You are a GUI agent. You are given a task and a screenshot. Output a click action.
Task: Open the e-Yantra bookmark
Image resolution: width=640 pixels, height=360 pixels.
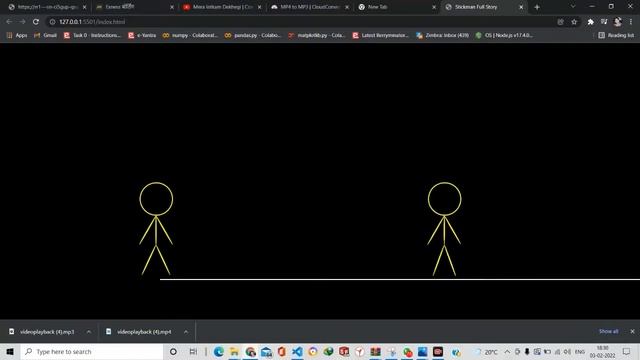142,36
